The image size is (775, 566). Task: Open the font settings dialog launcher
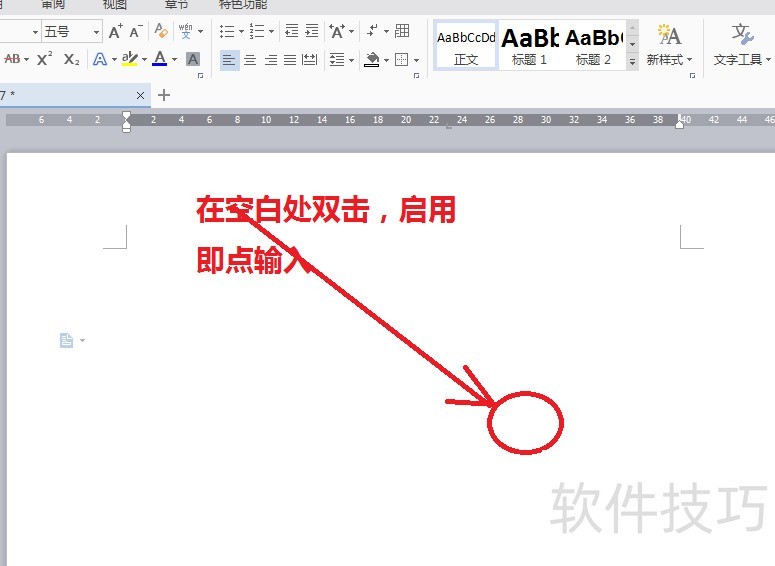pyautogui.click(x=200, y=76)
